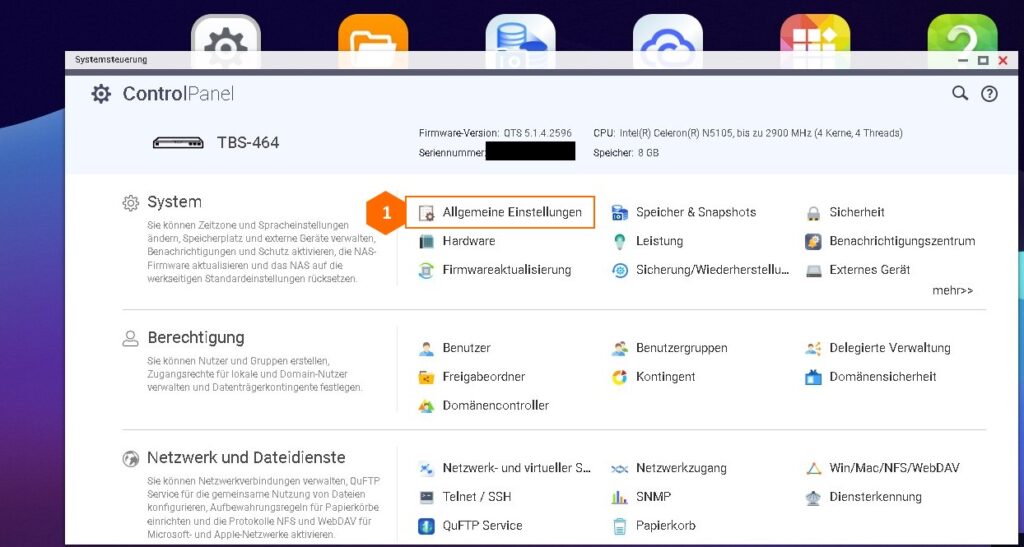Open Win/Mac/NFS/WebDAV link
Viewport: 1024px width, 547px height.
pos(895,468)
